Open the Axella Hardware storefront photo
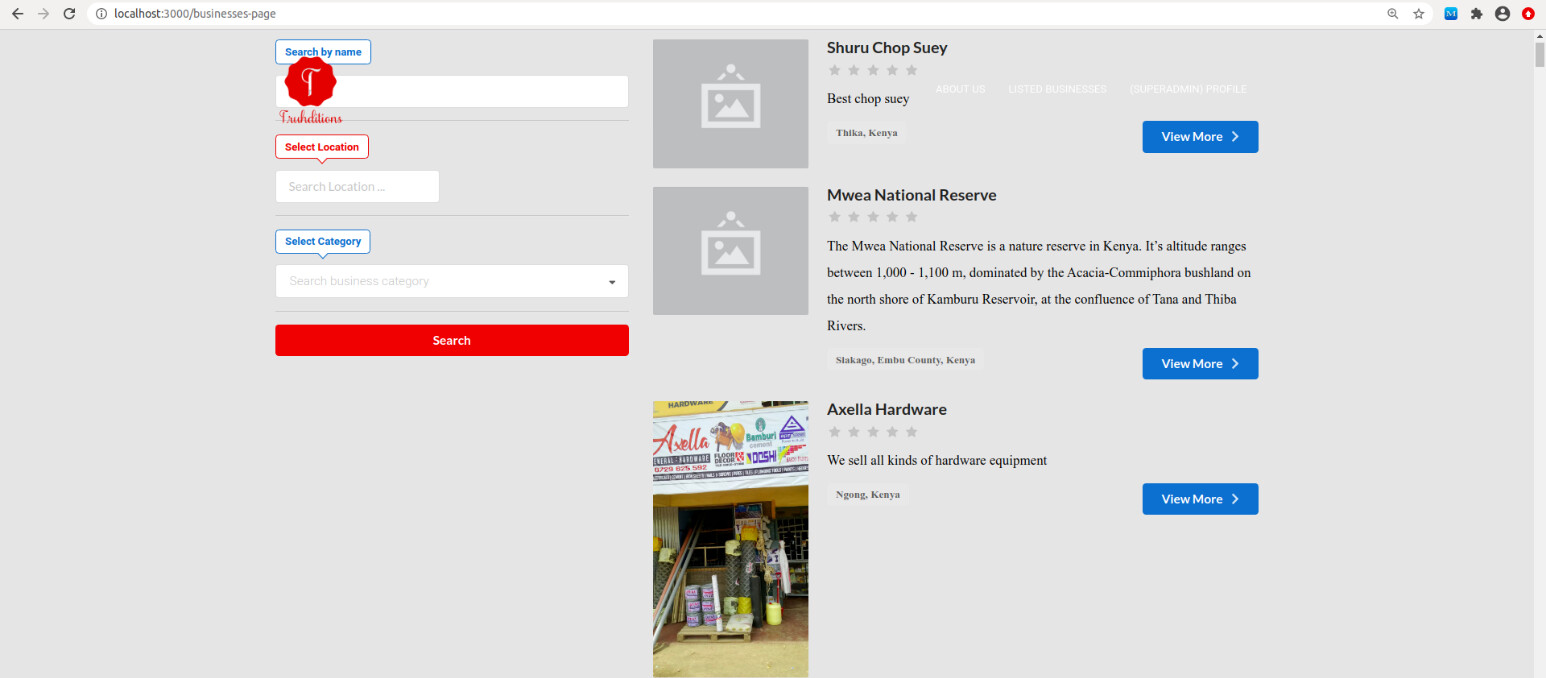The image size is (1546, 678). (x=730, y=539)
